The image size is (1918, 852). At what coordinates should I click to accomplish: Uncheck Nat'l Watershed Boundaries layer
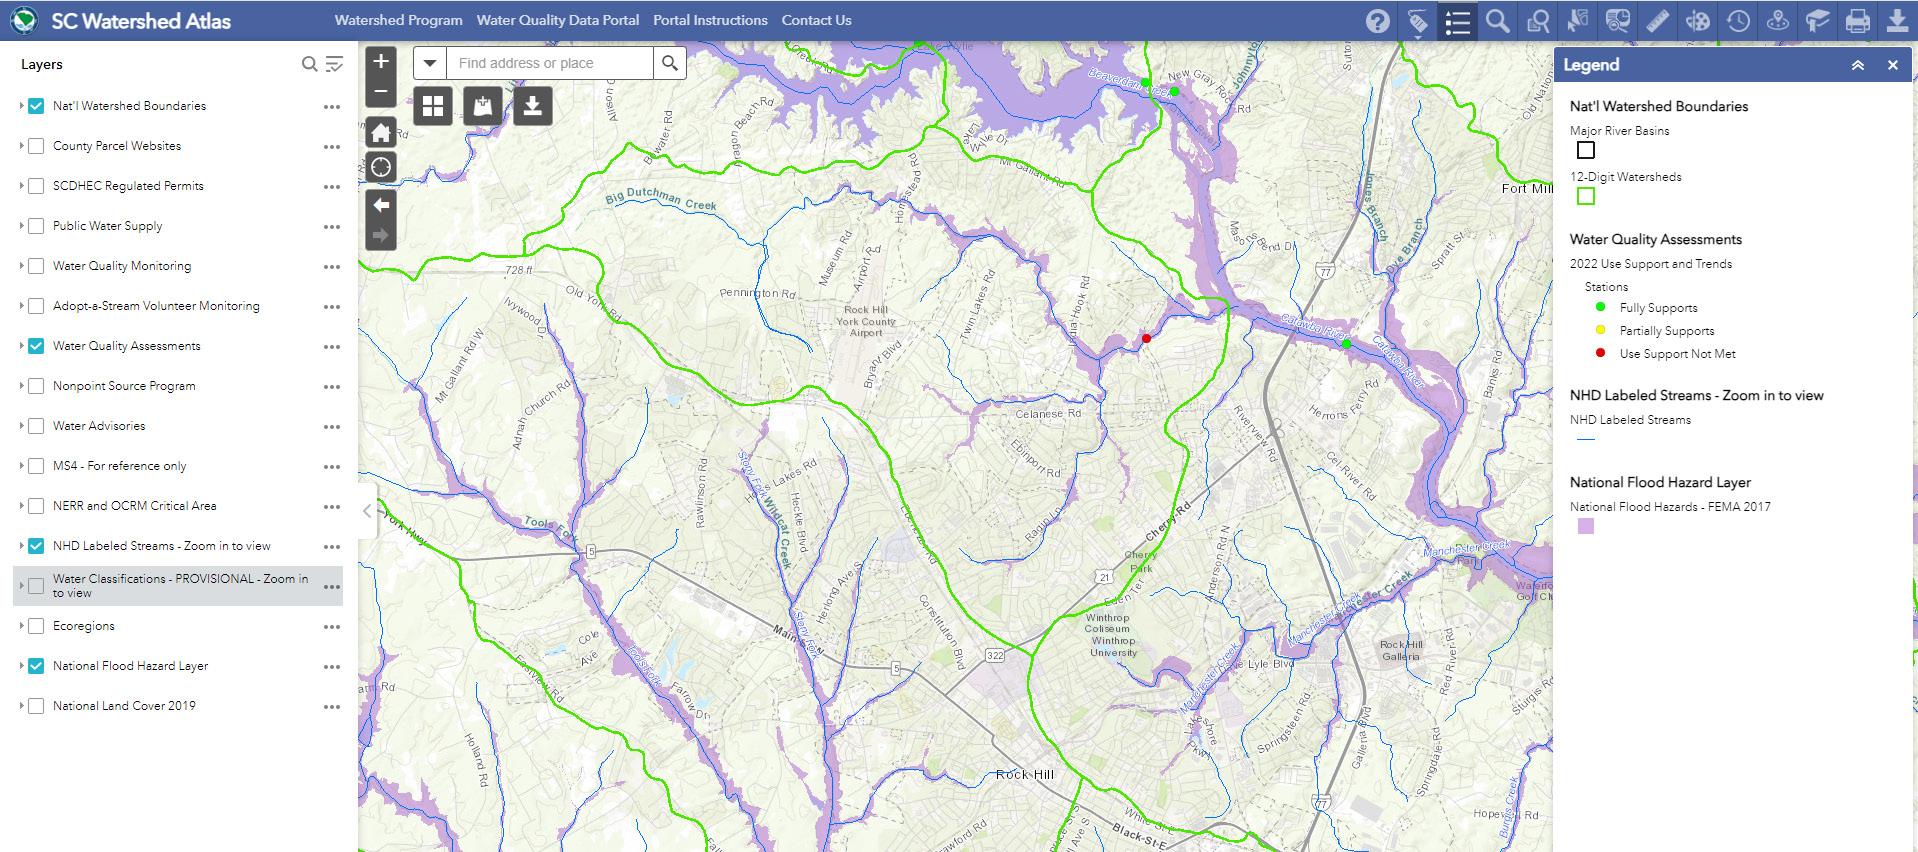36,106
